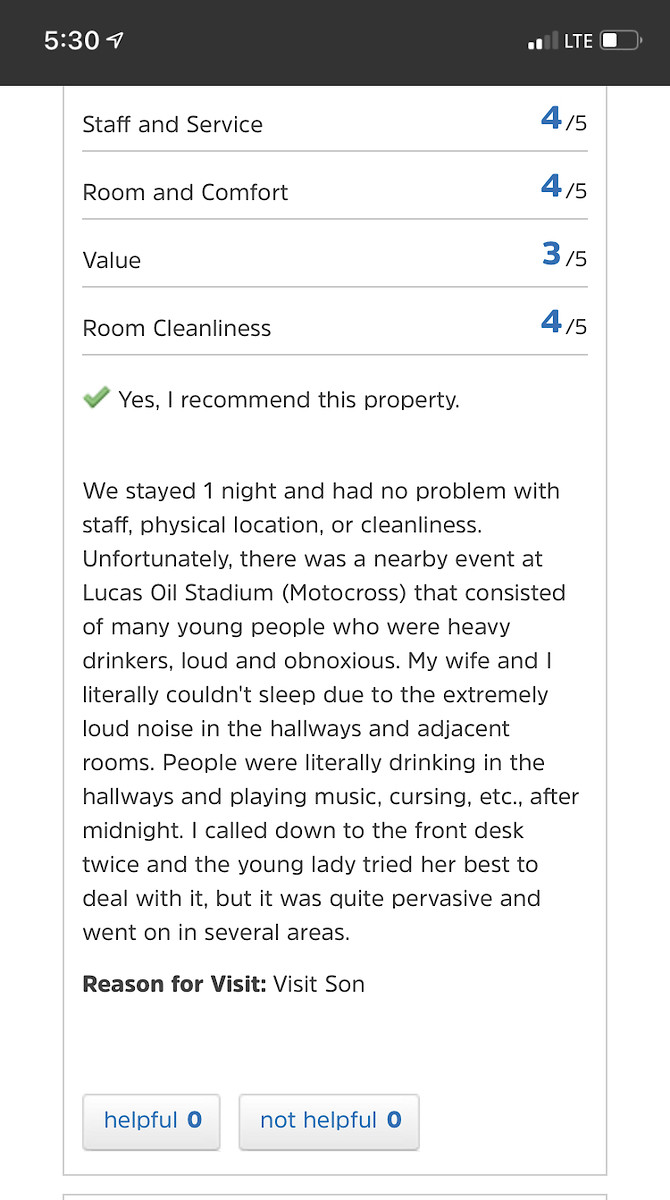Select the Value rating row
The height and width of the screenshot is (1200, 670).
click(x=335, y=255)
